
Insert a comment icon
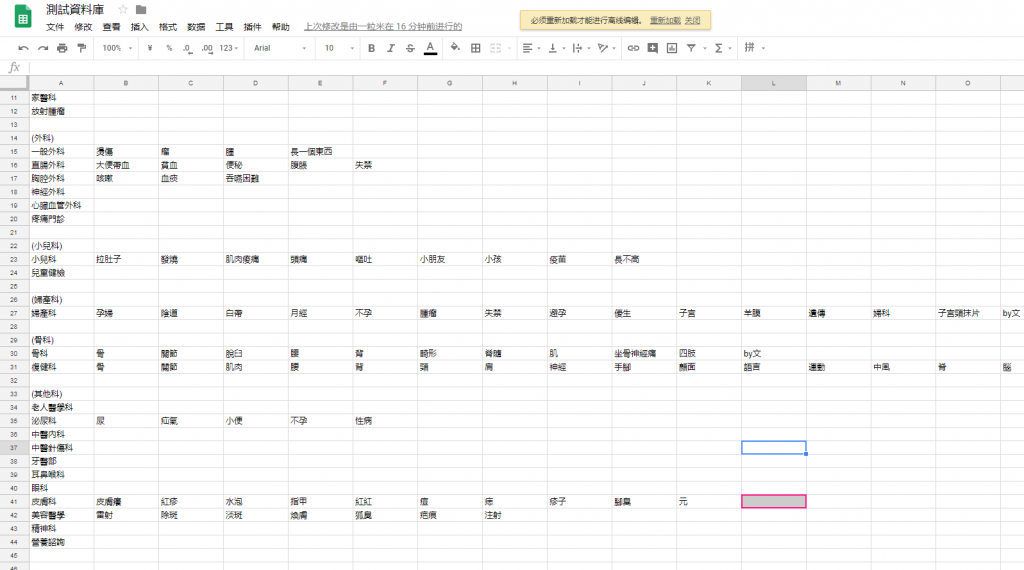tap(652, 48)
